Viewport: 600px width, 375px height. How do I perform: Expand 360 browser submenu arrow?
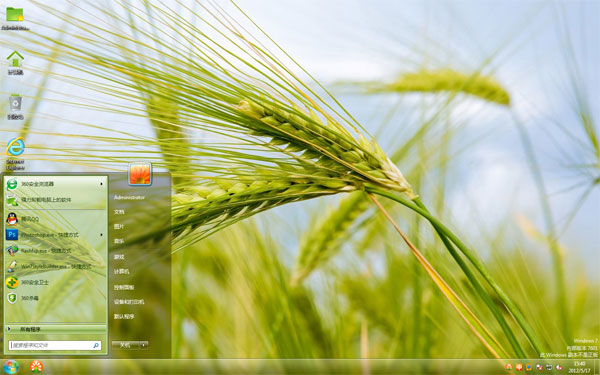pos(101,184)
